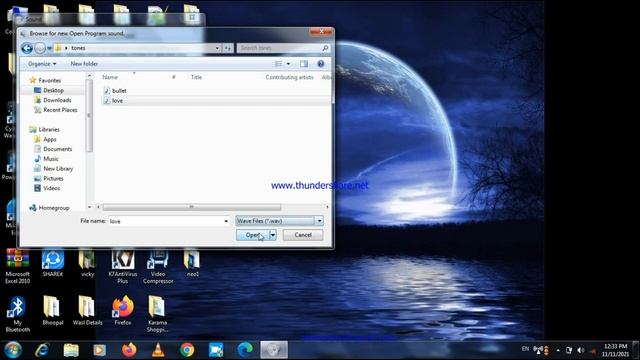
Task: Open the Windows Start menu
Action: pos(13,350)
